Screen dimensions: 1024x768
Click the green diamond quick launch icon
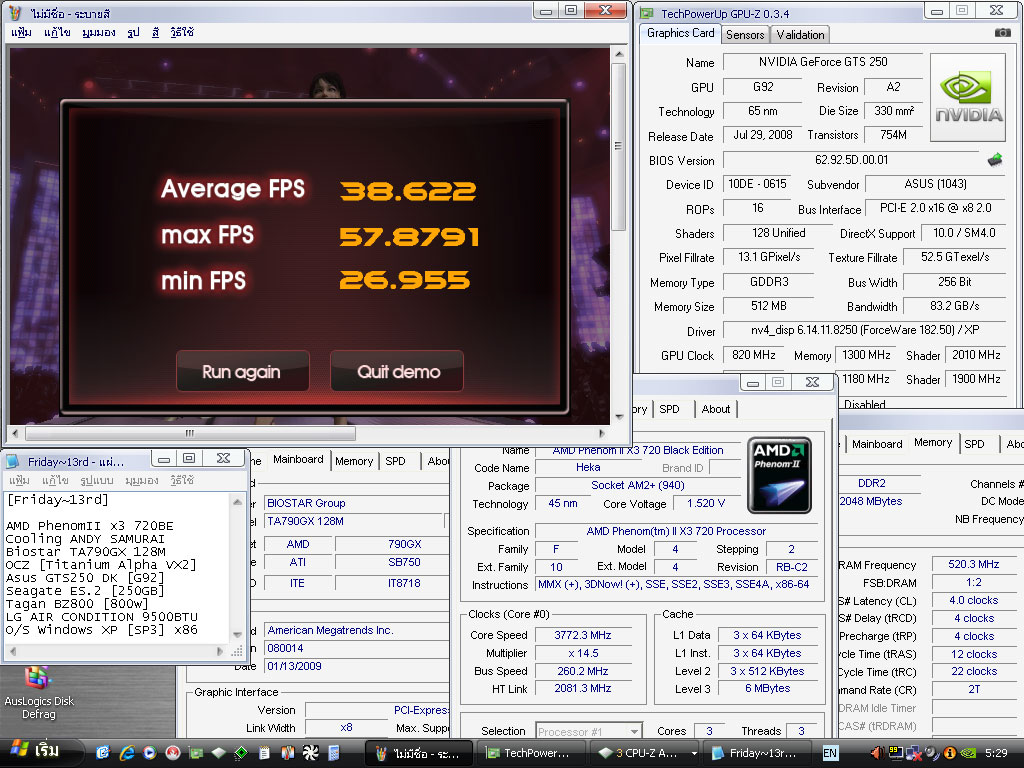tap(241, 753)
